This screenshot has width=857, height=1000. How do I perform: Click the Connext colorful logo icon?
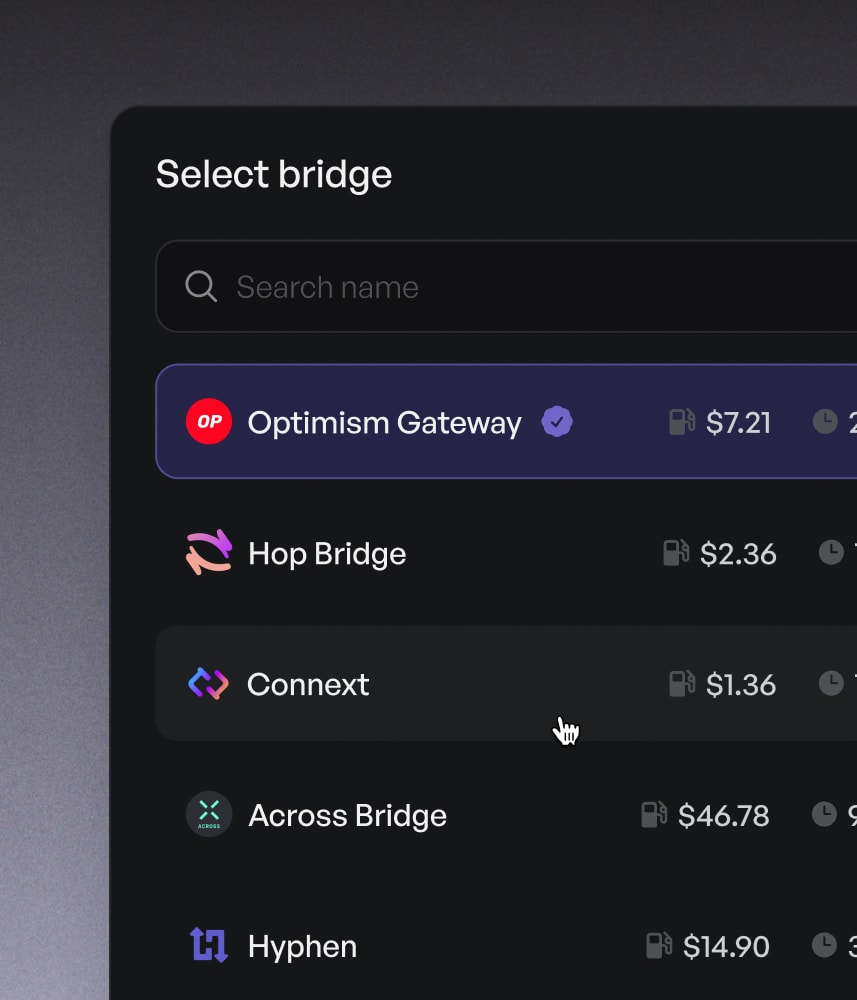(209, 684)
